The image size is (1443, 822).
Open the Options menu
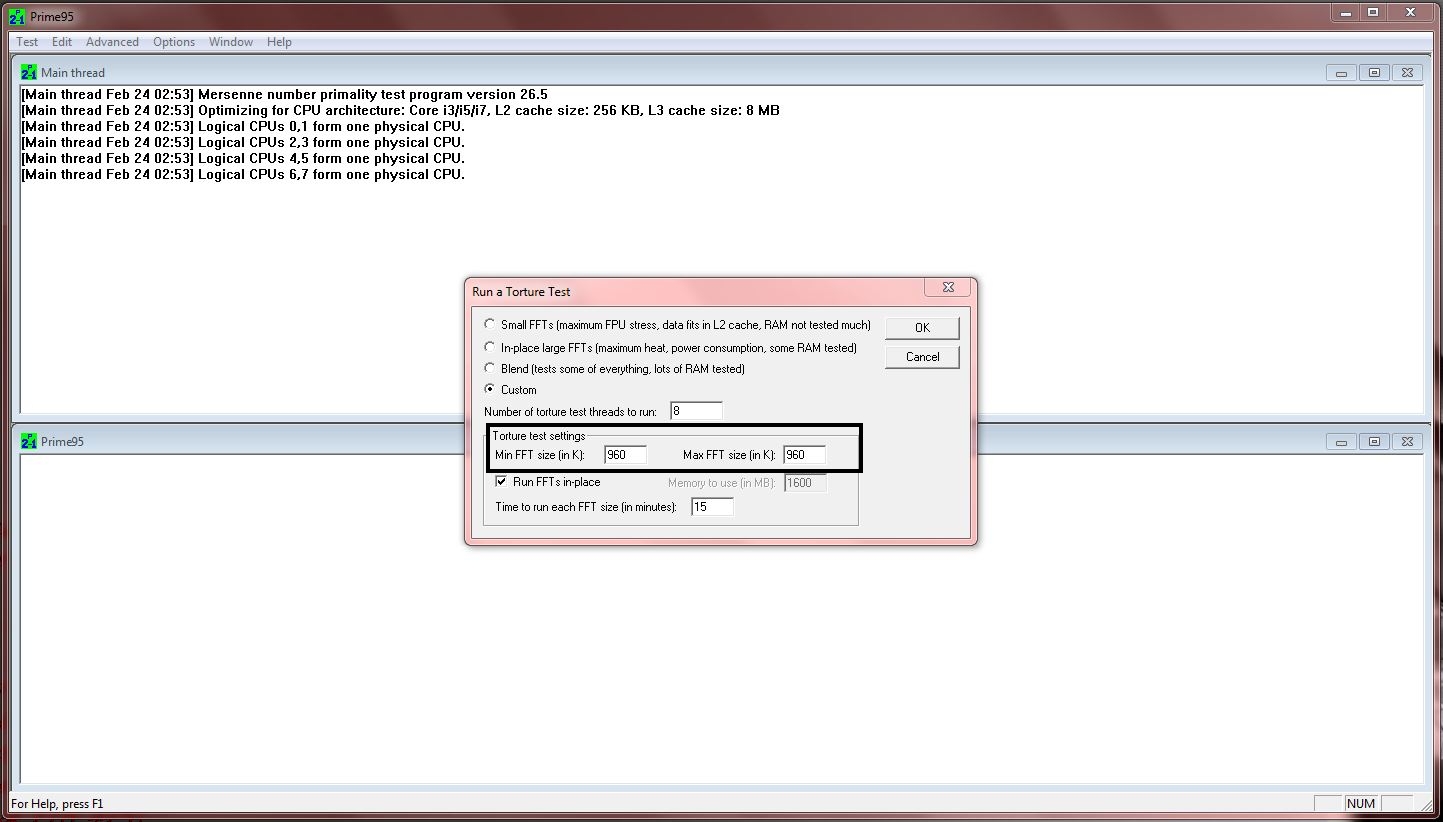[174, 42]
